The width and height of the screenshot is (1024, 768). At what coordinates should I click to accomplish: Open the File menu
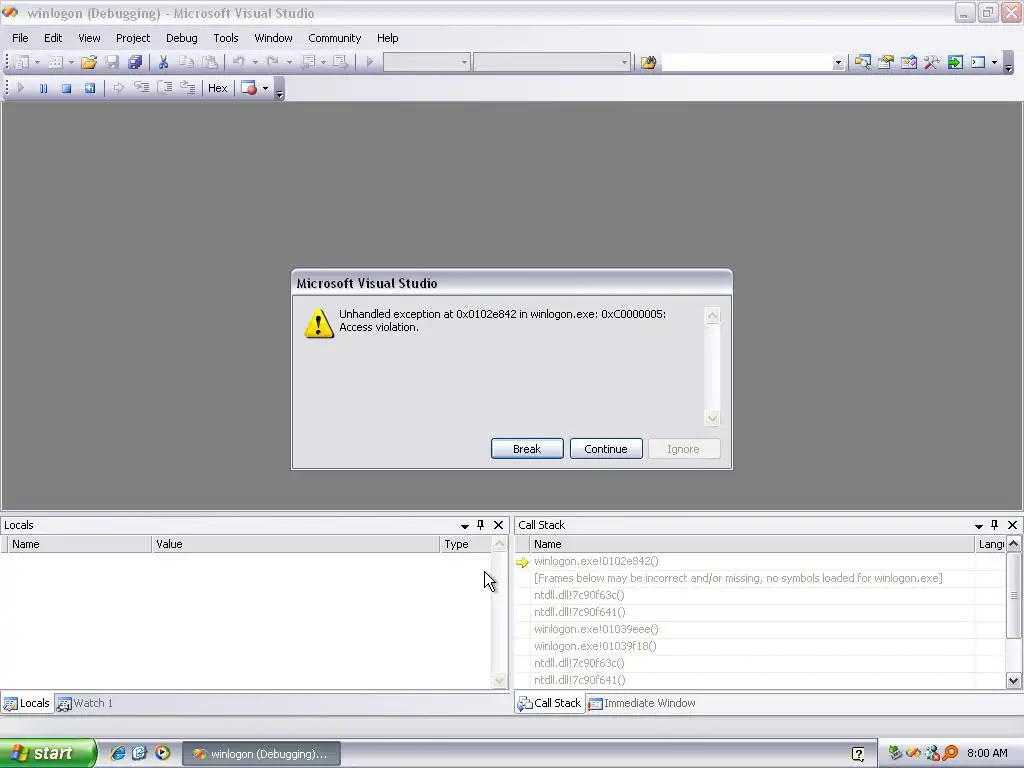pyautogui.click(x=20, y=38)
